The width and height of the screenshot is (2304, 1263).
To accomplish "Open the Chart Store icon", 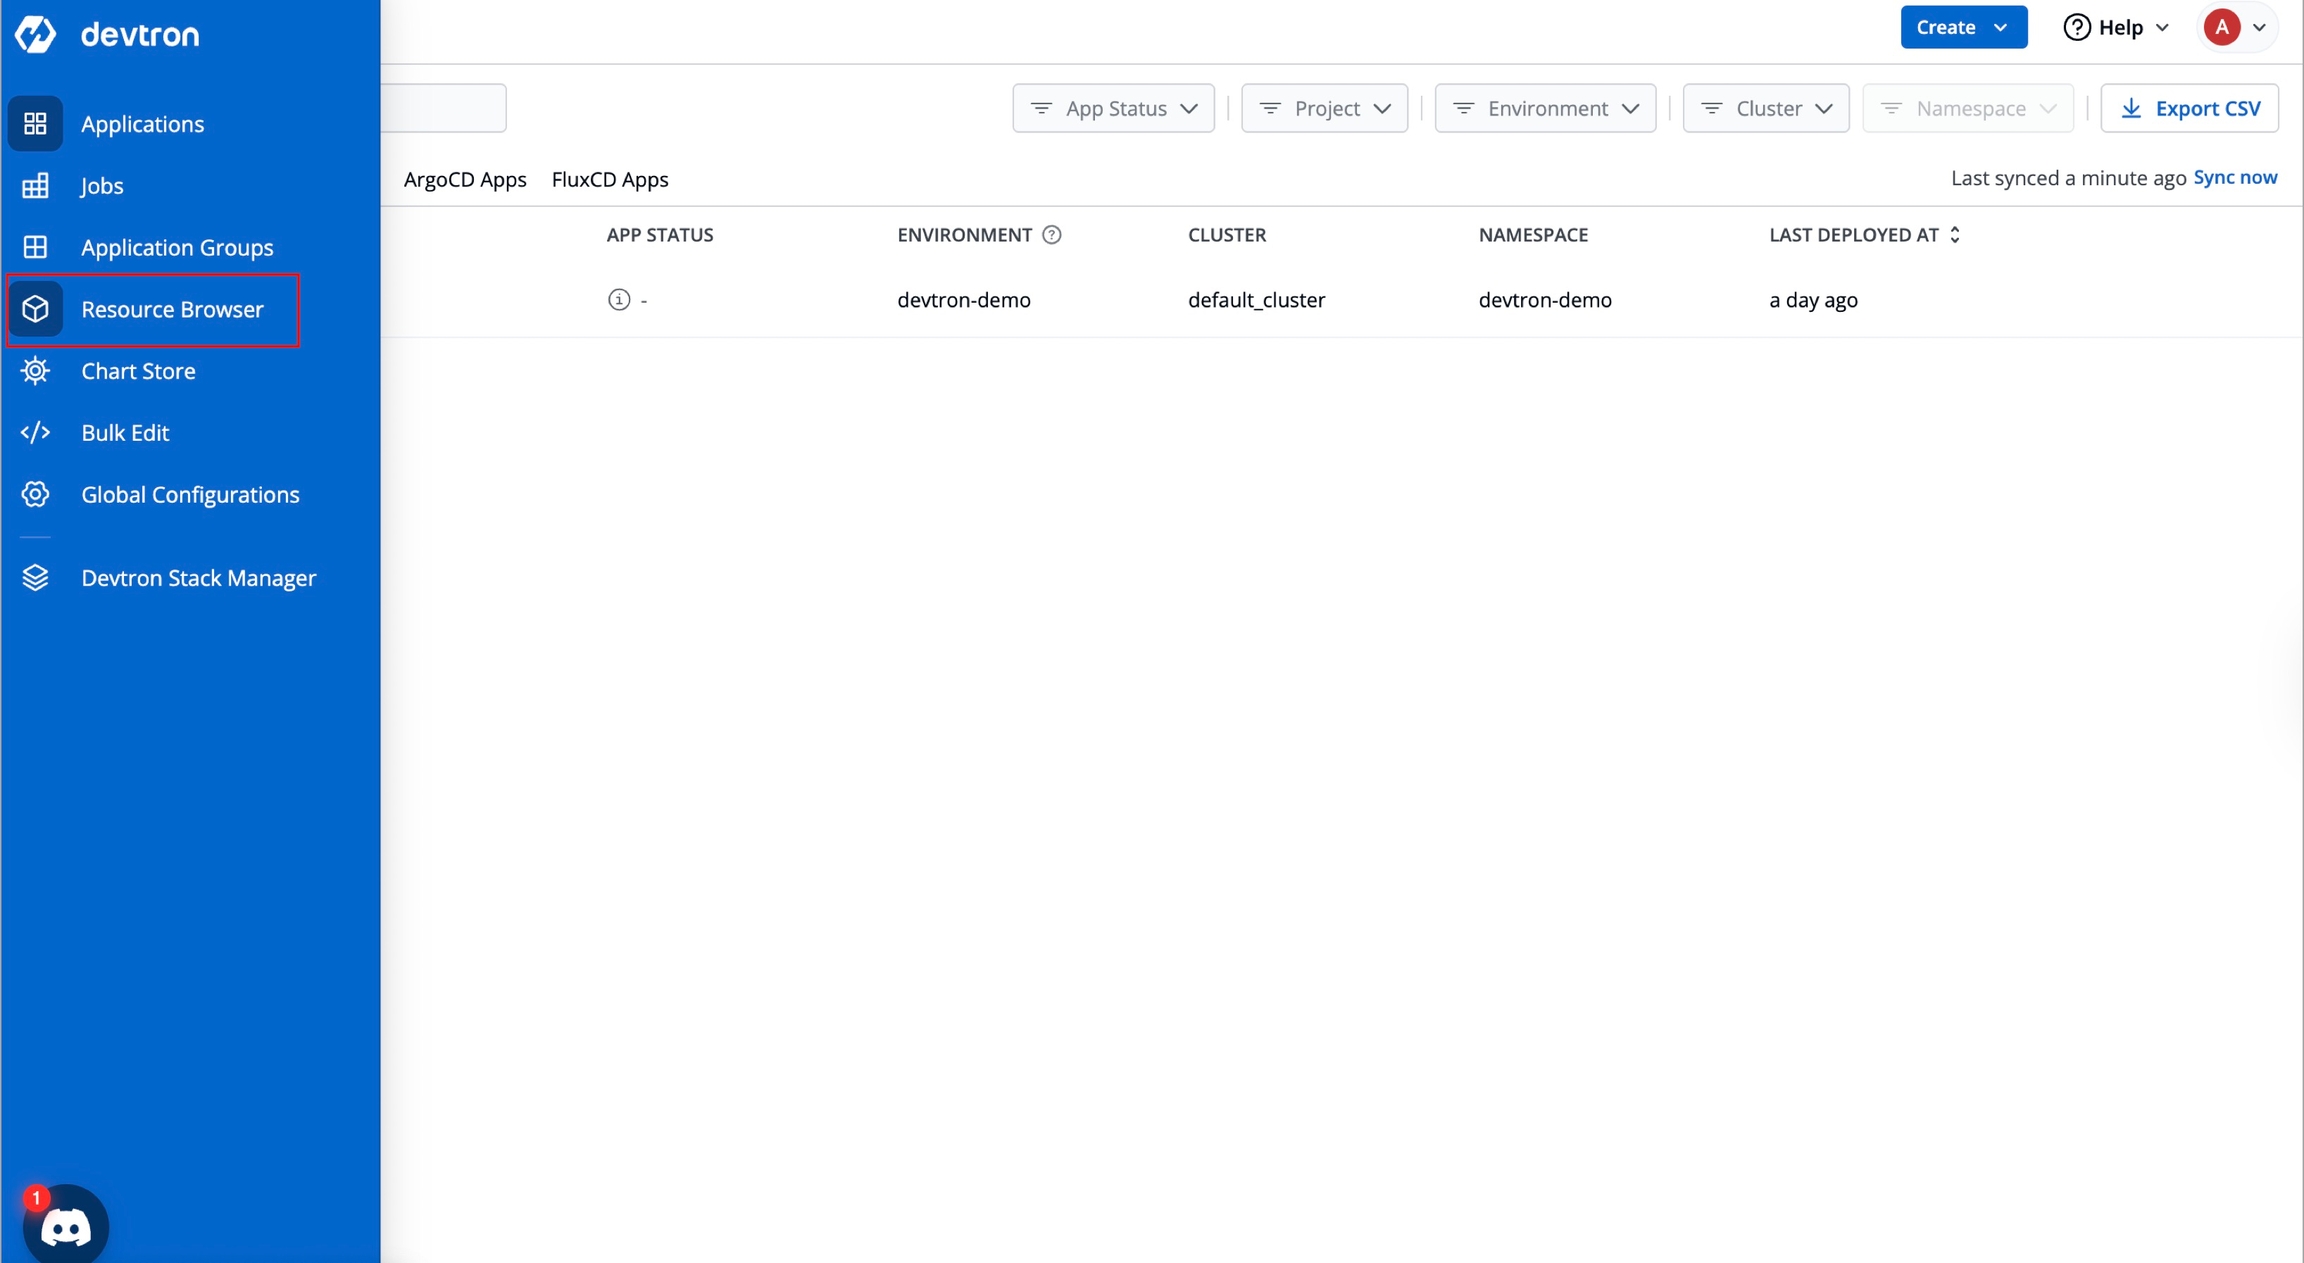I will point(36,371).
